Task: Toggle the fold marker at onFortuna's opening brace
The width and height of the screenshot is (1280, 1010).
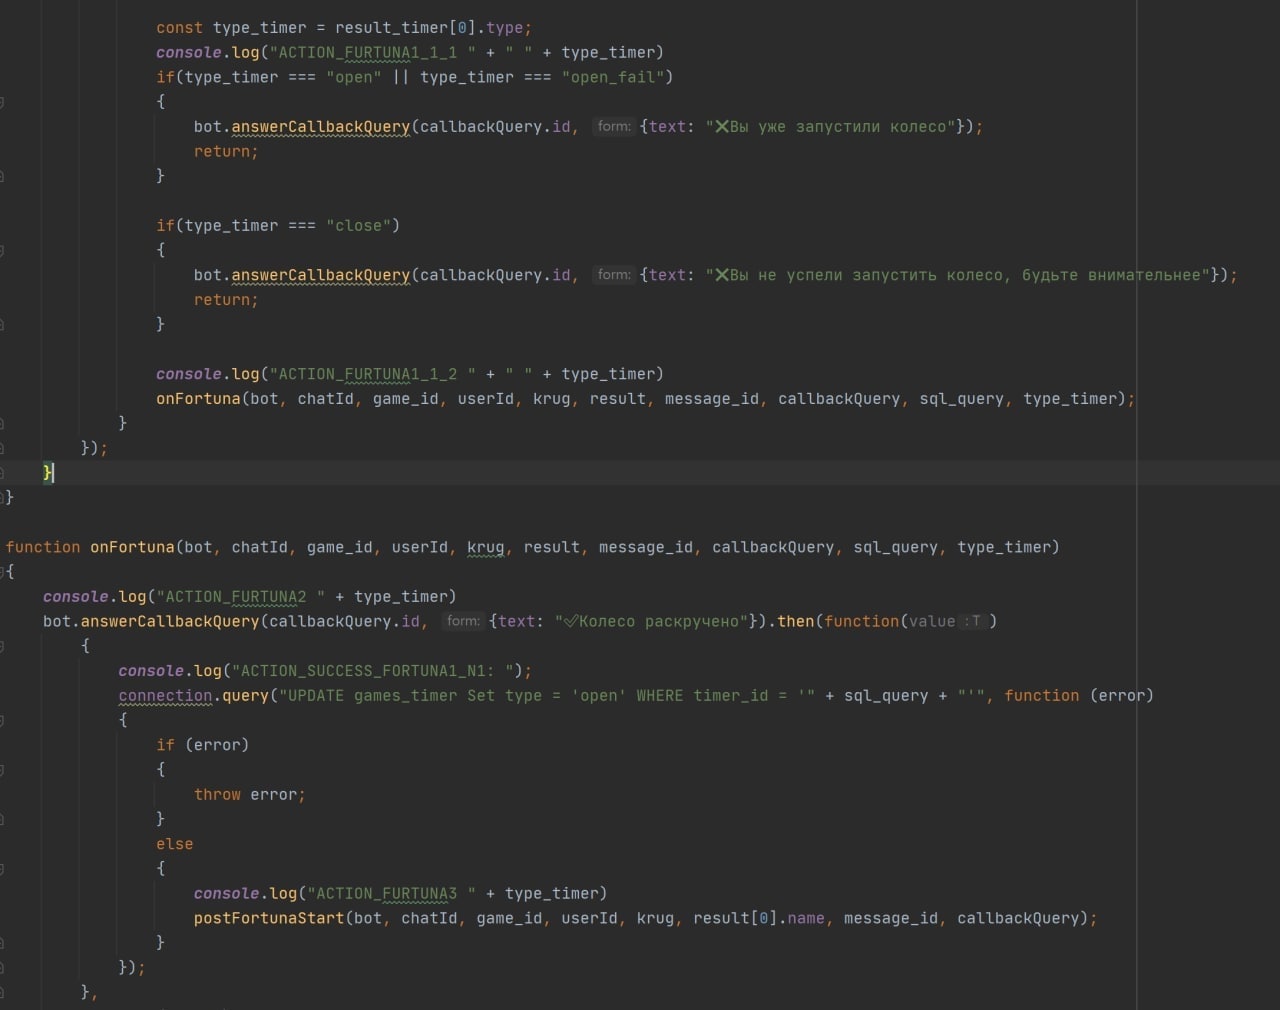Action: pos(3,572)
